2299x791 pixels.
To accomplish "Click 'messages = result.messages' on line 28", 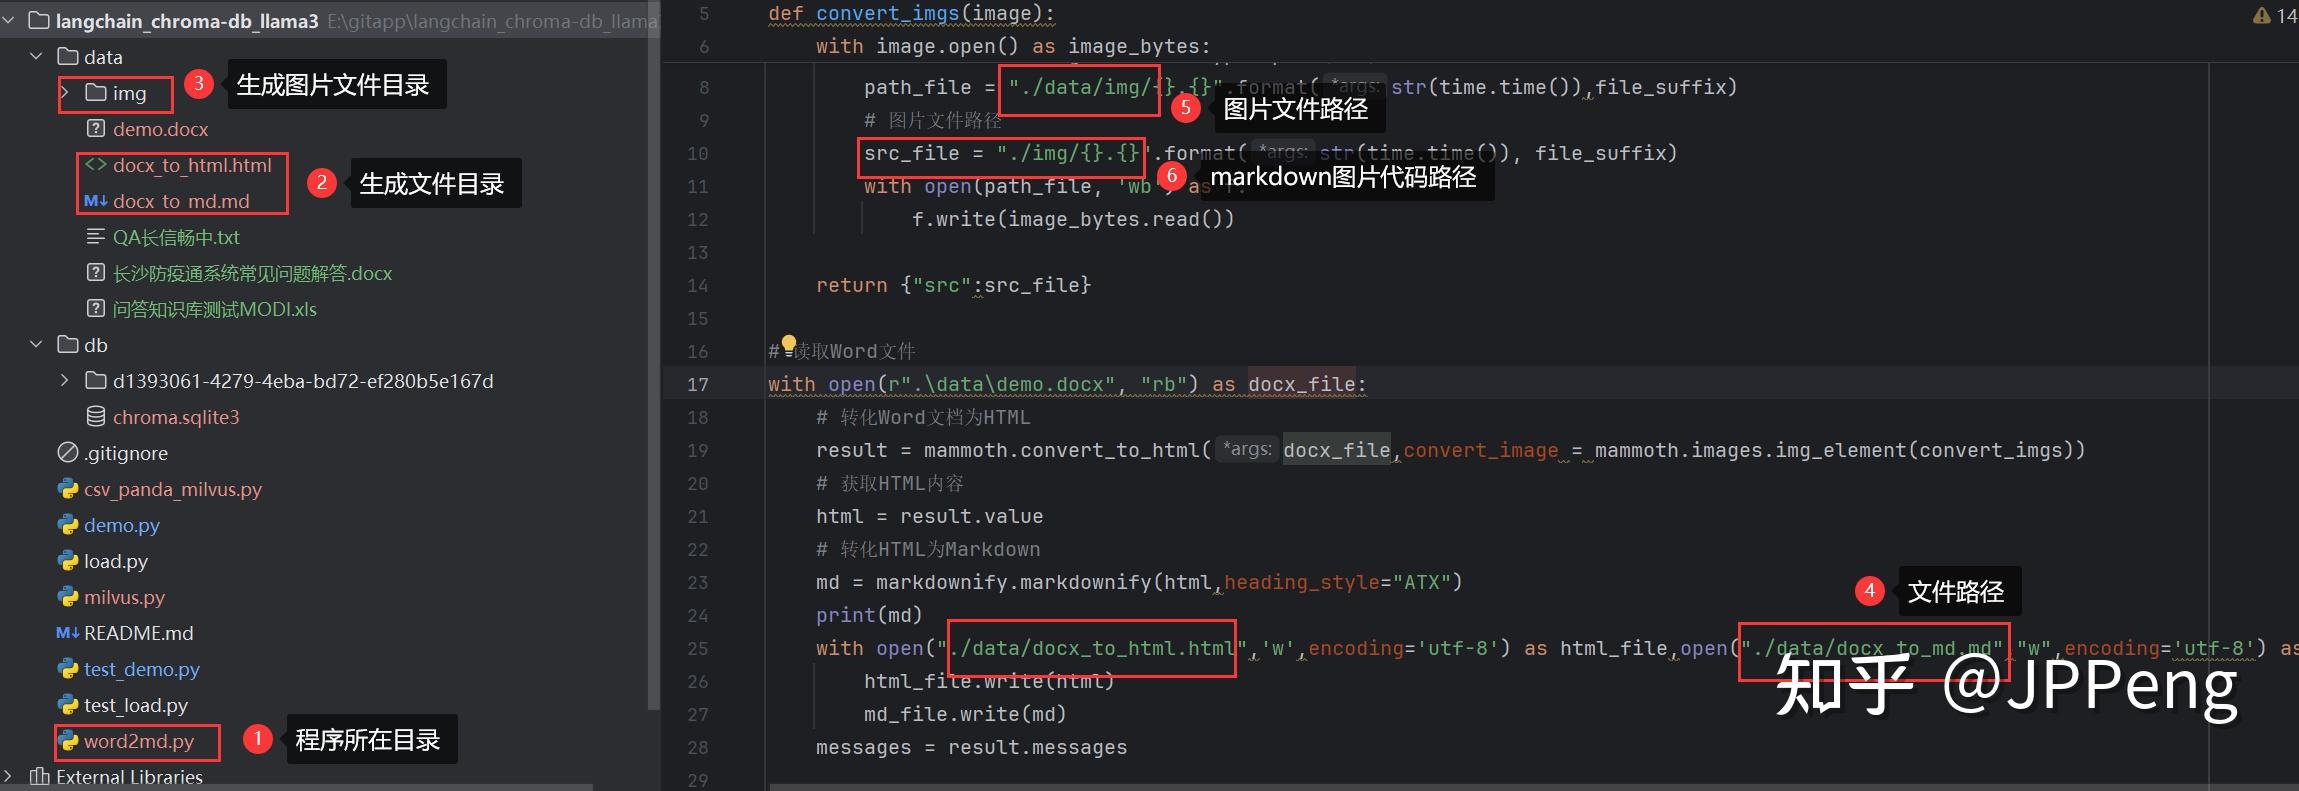I will tap(971, 747).
